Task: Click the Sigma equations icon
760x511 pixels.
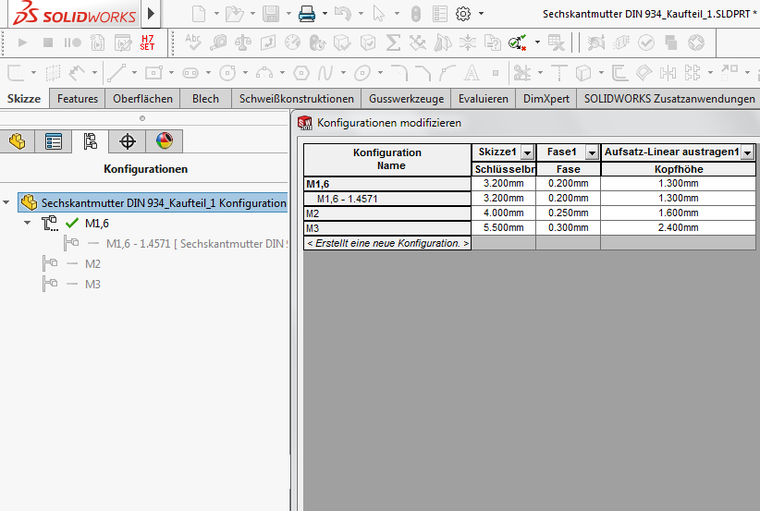Action: coord(393,43)
